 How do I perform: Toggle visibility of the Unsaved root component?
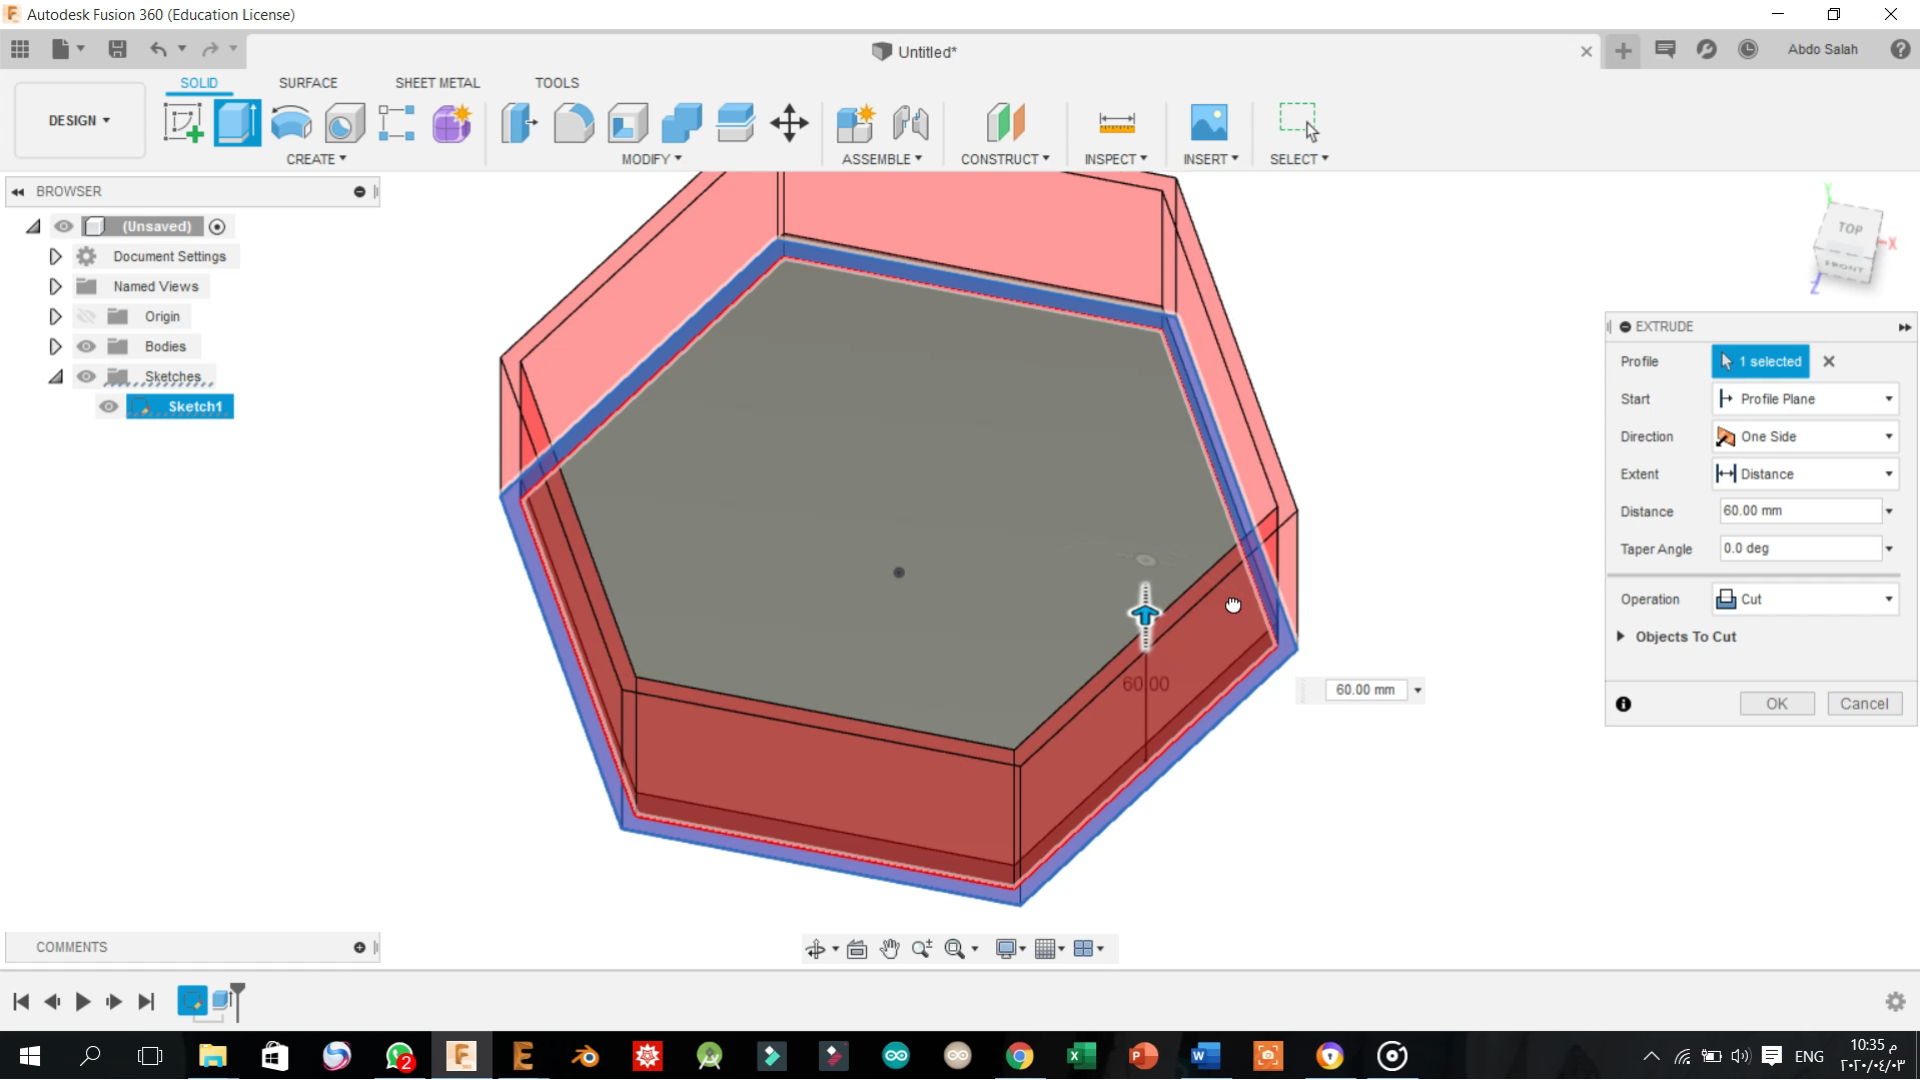[x=64, y=226]
